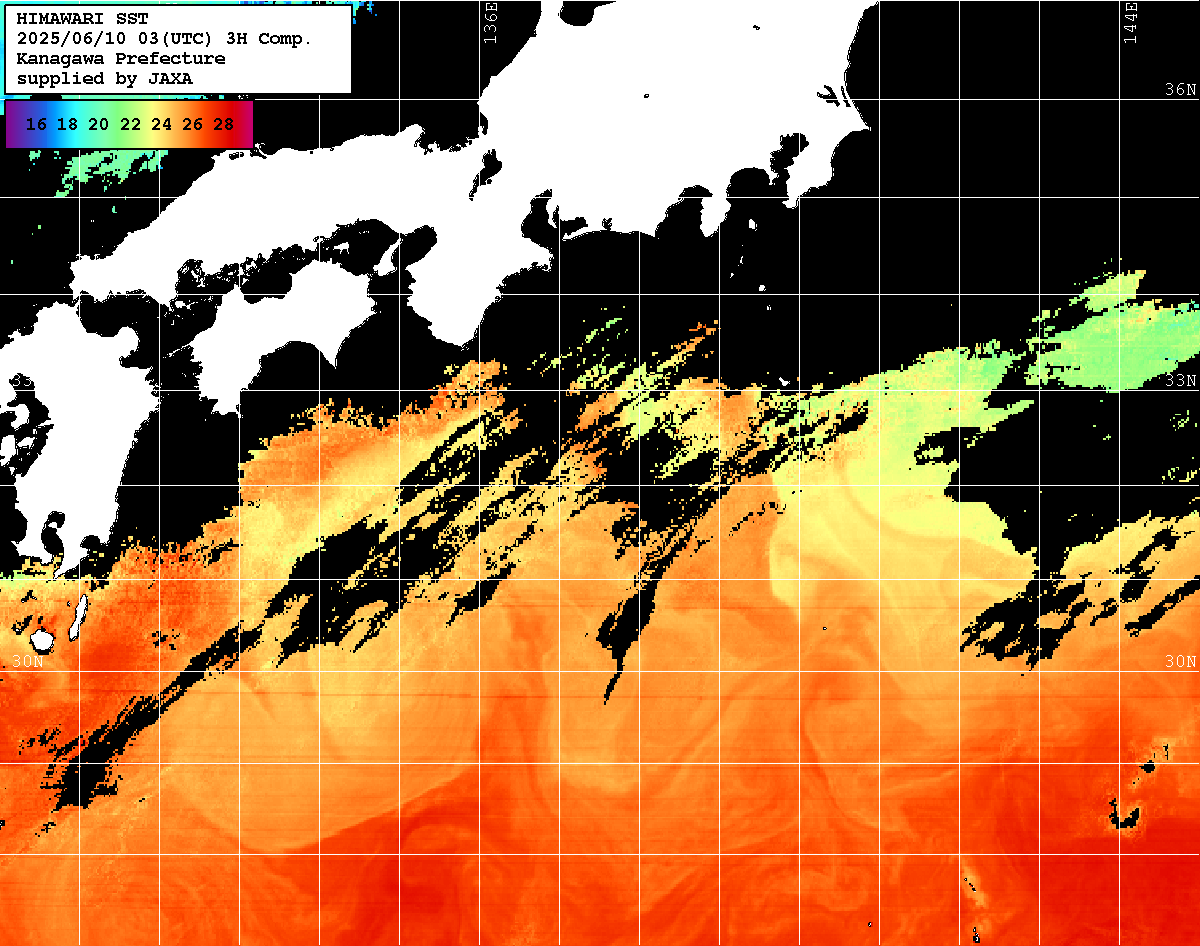Click the Kanagawa Prefecture label
The image size is (1200, 946).
[121, 59]
